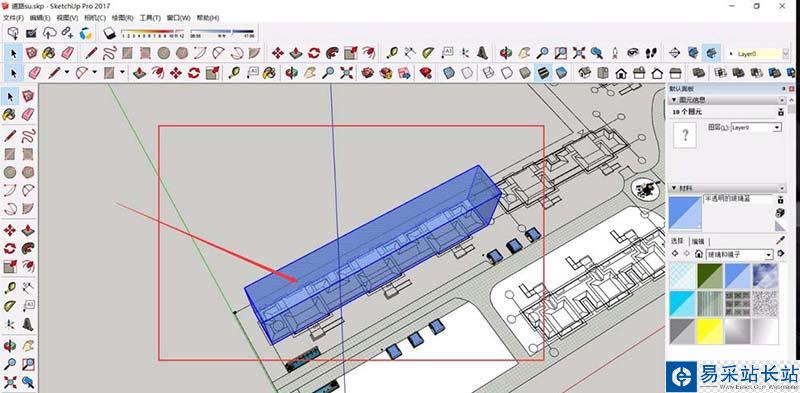Select the Move tool in top toolbar
Screen dimensions: 800x393
point(278,53)
